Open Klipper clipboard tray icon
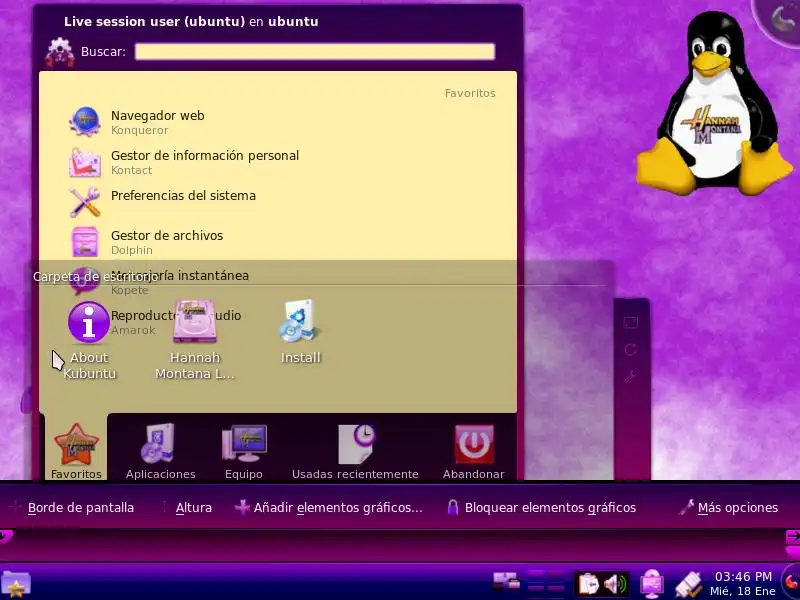Image resolution: width=800 pixels, height=600 pixels. (x=588, y=584)
